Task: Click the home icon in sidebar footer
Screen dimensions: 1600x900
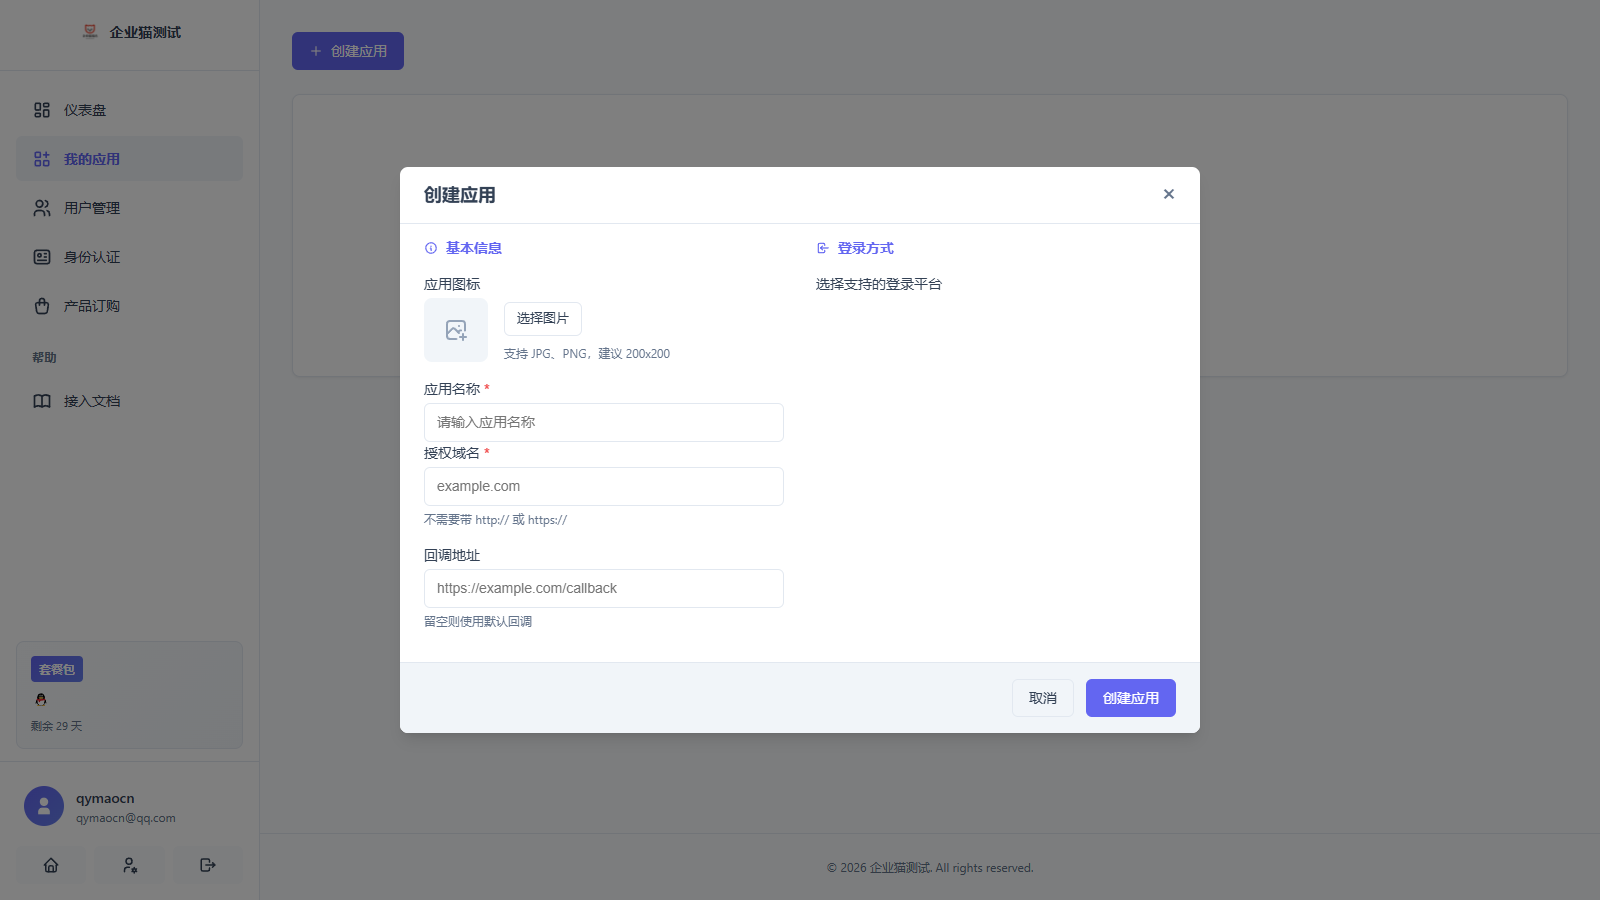Action: click(x=51, y=865)
